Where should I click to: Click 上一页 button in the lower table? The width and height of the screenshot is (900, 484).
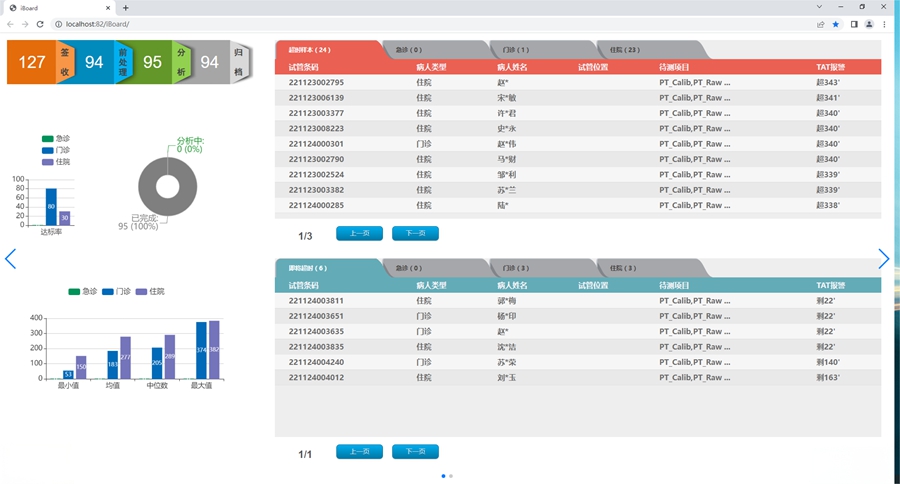[359, 452]
